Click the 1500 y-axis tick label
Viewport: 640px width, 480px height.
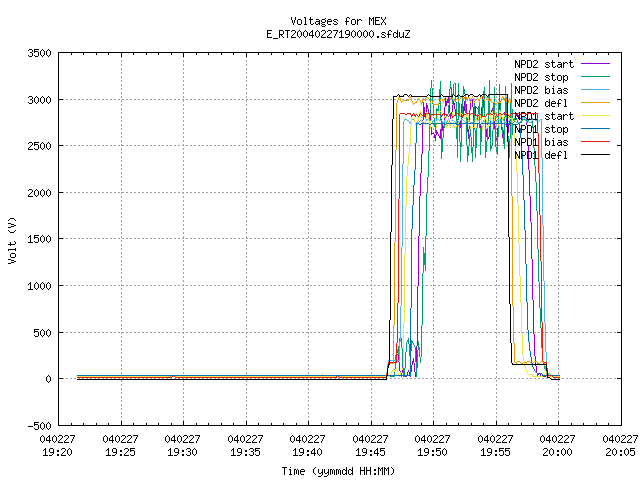(x=39, y=239)
